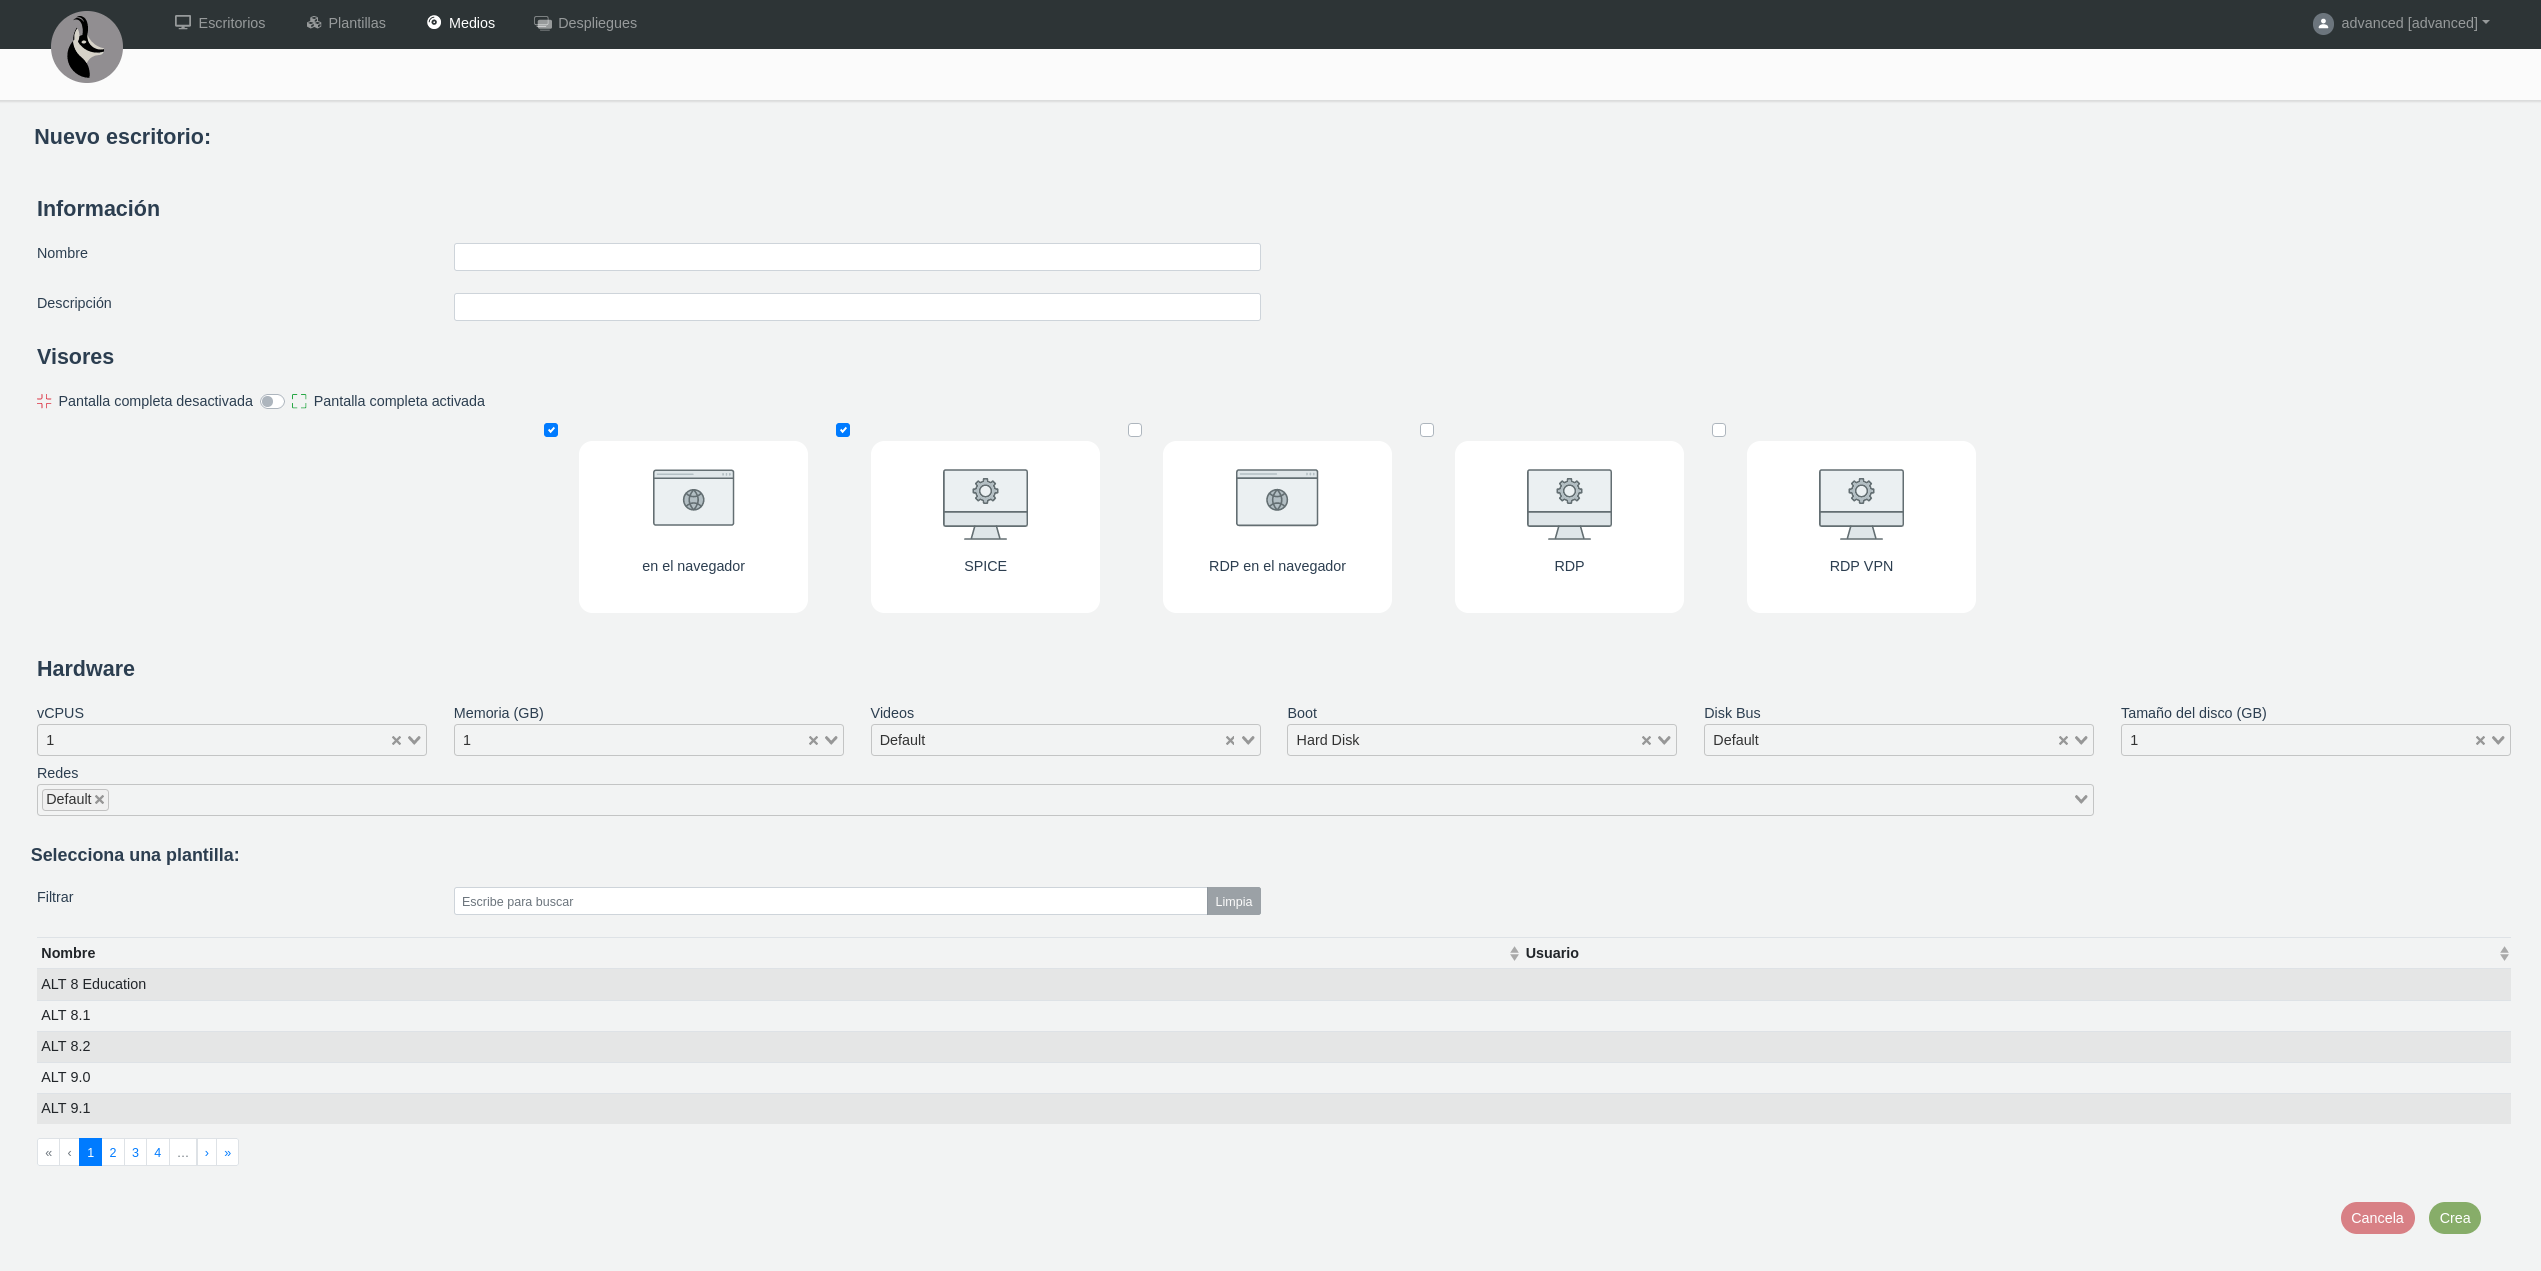
Task: Uncheck the SPICE viewer checkbox
Action: [843, 430]
